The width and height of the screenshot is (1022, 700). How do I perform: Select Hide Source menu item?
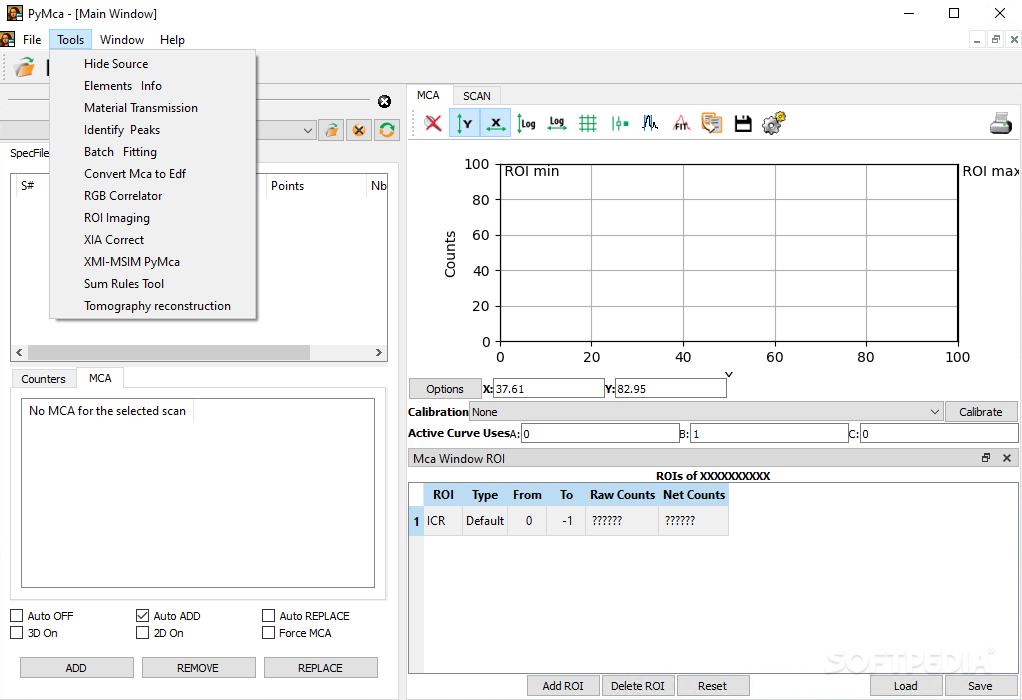point(153,64)
